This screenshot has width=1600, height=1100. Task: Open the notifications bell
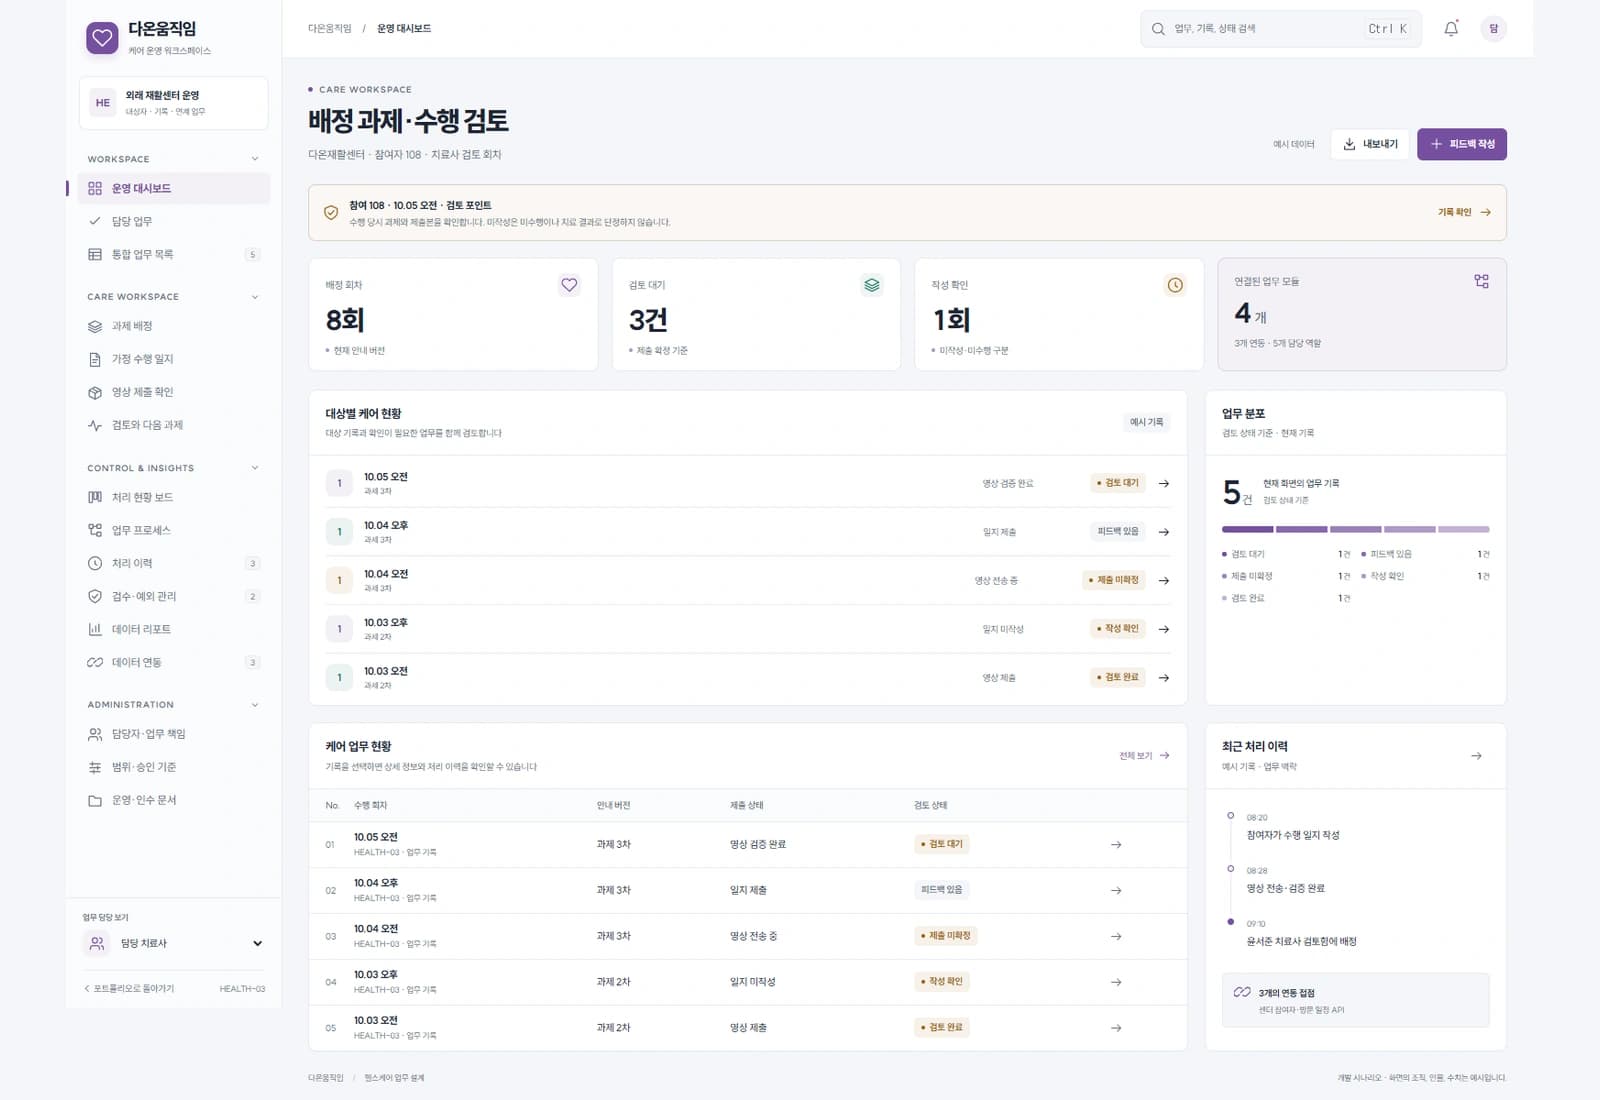1451,29
